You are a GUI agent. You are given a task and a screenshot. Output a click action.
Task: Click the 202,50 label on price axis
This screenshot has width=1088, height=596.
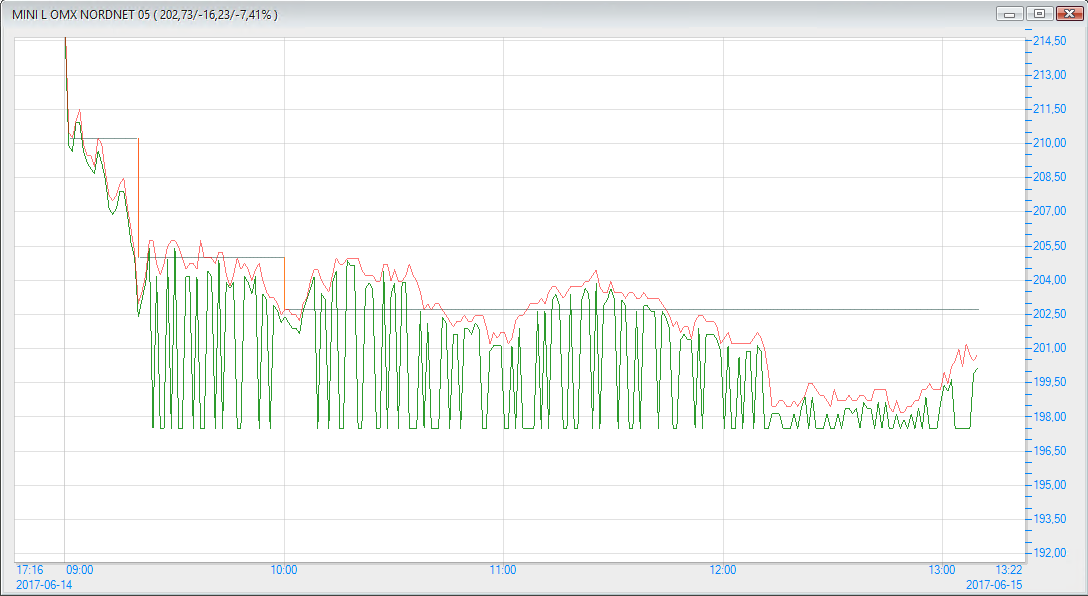coord(1049,314)
